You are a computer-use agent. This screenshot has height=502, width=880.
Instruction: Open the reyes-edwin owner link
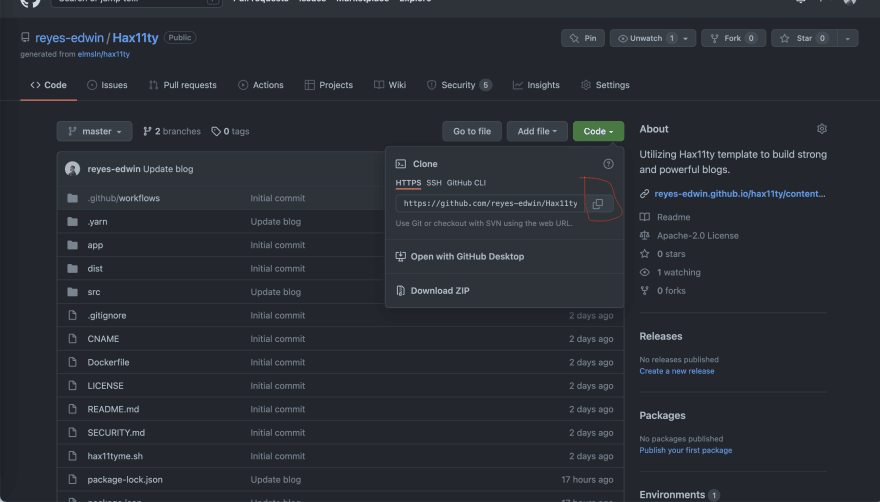point(70,38)
